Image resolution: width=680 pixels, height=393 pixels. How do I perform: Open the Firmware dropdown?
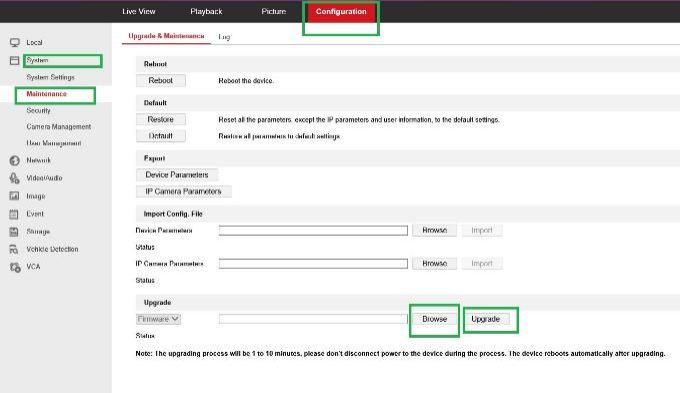(x=158, y=319)
